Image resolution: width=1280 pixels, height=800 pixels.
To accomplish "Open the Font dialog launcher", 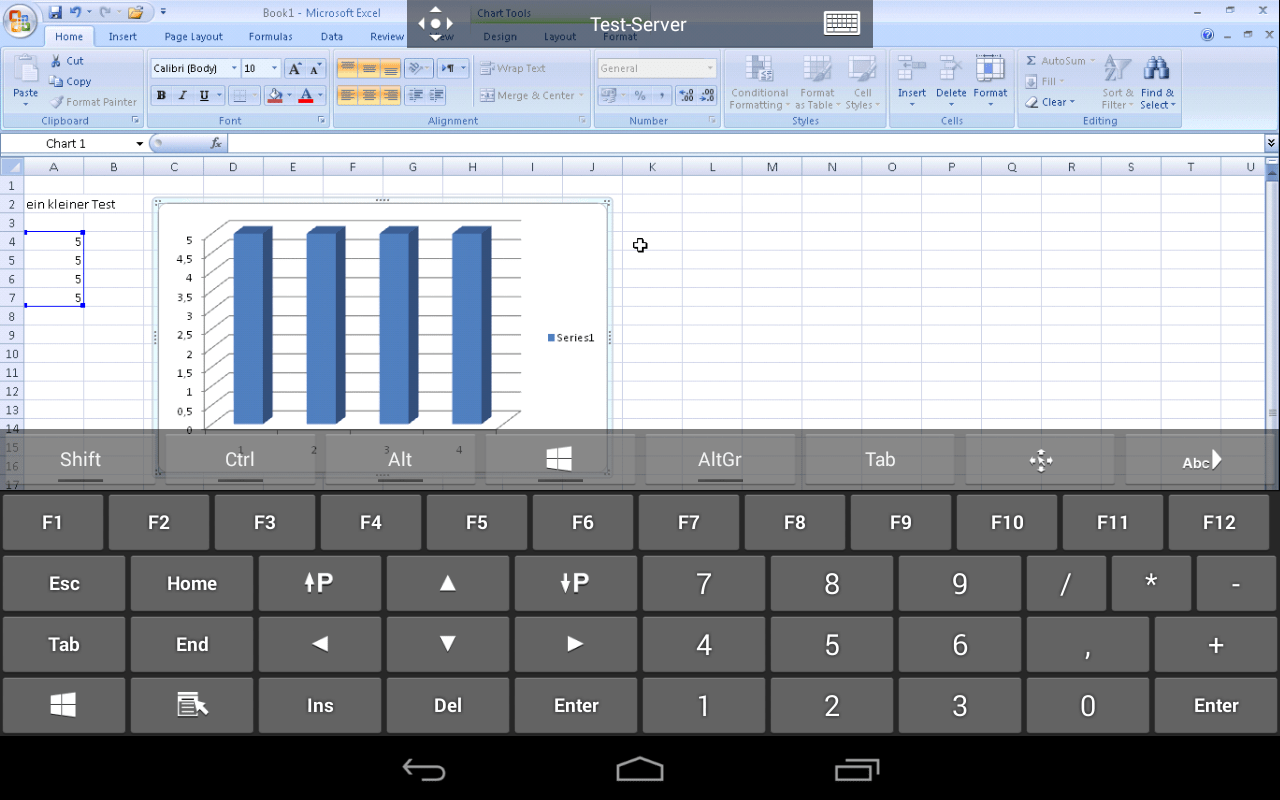I will click(322, 121).
